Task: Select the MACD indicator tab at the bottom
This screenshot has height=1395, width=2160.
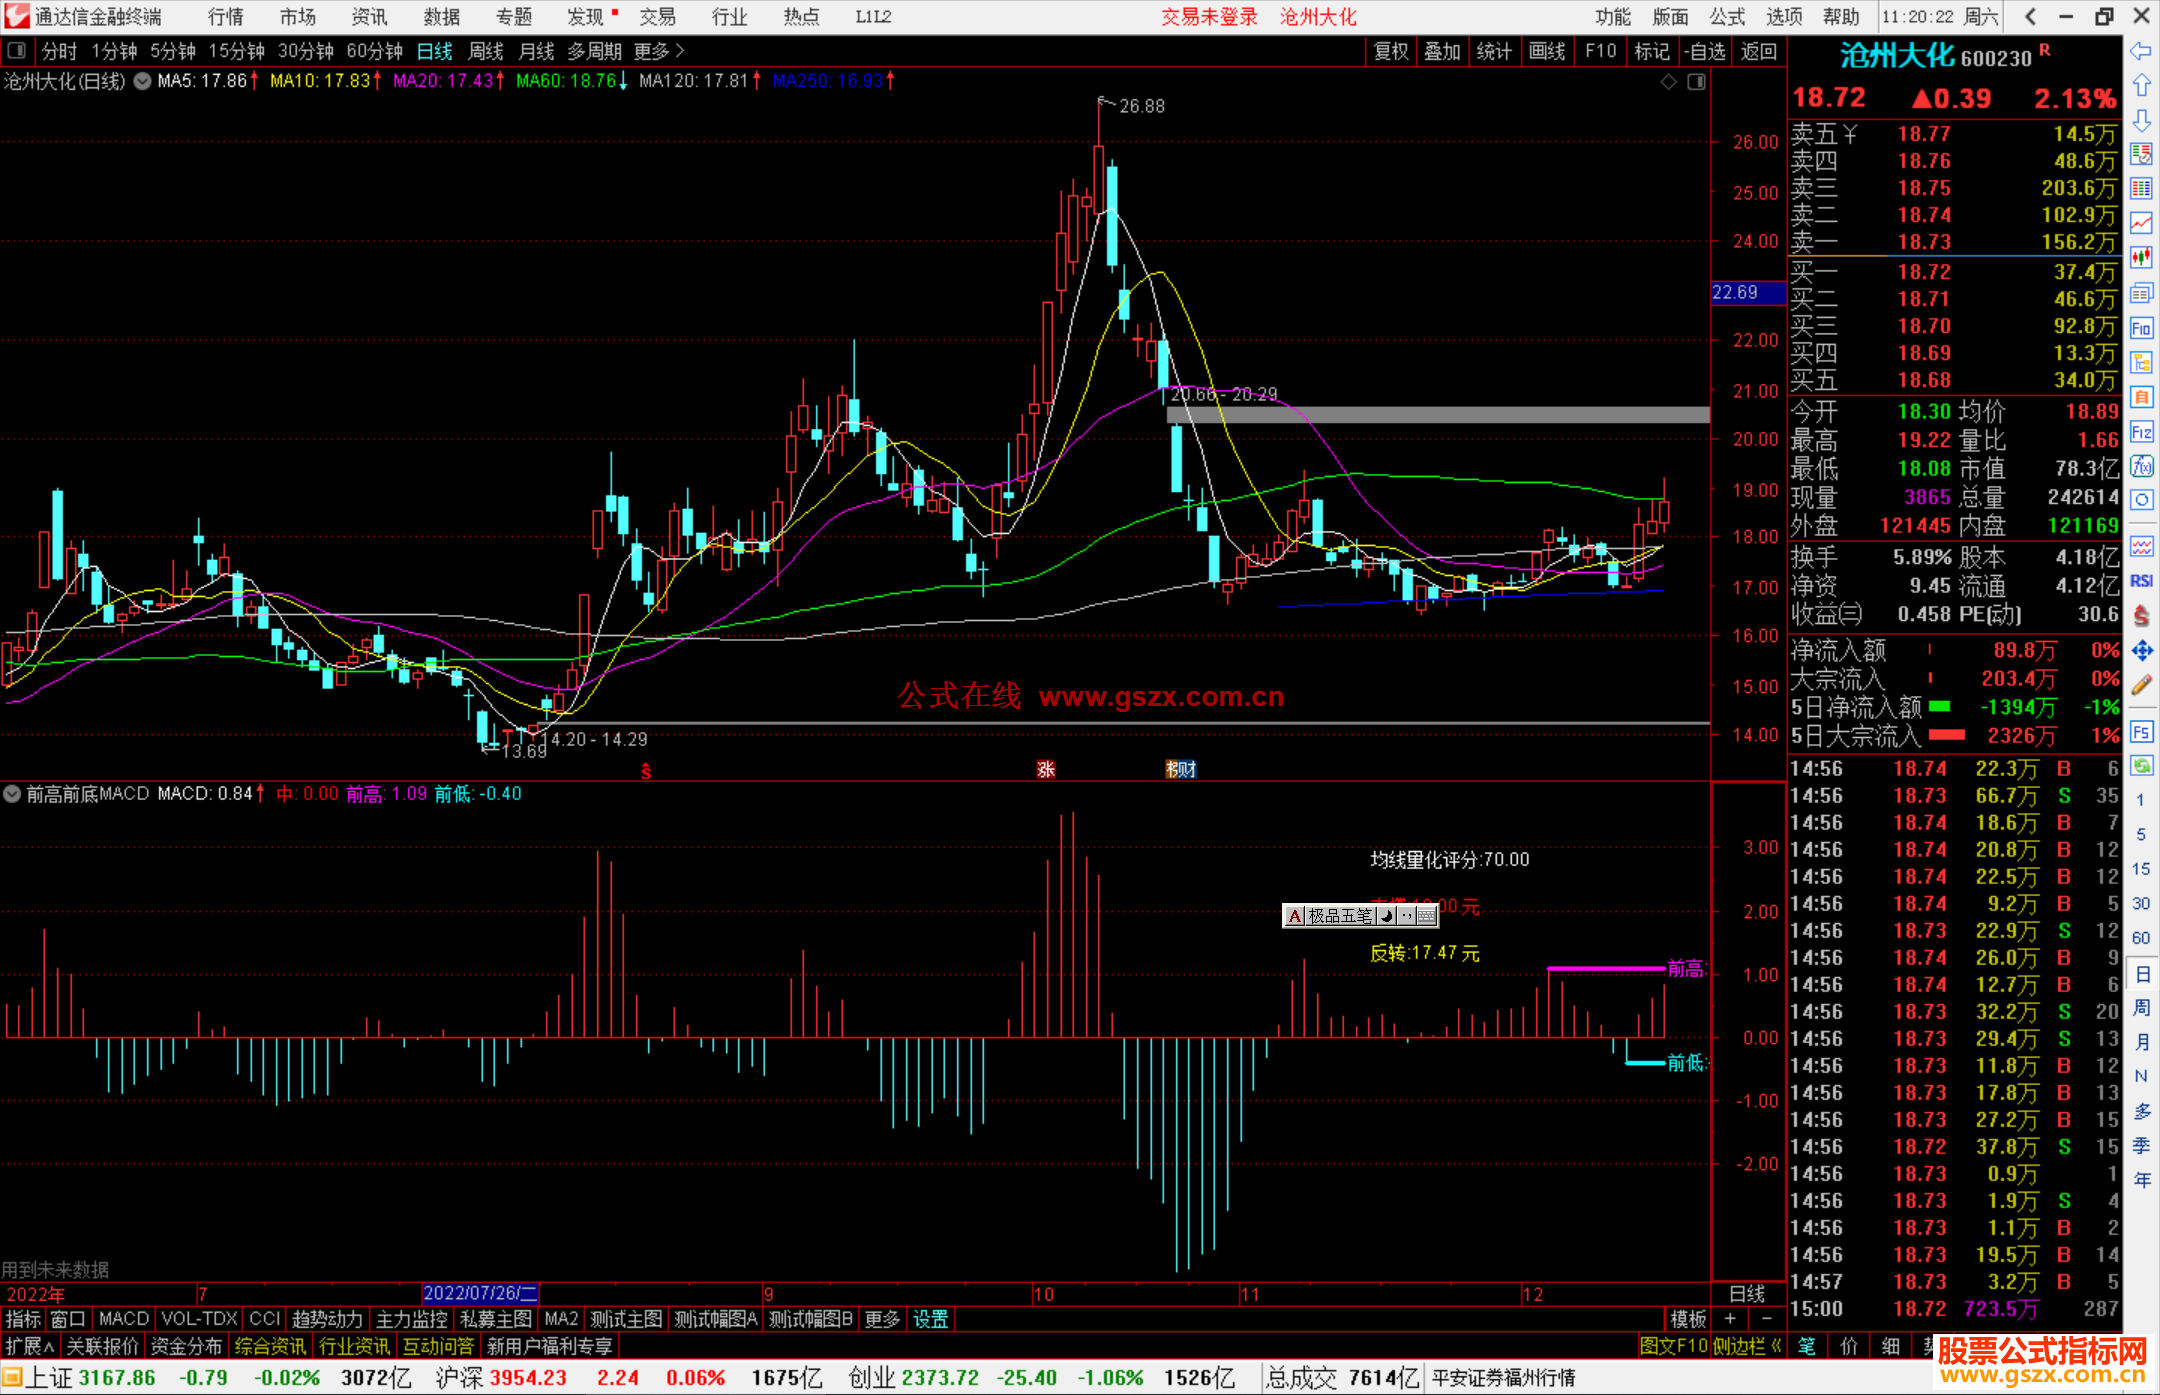Action: (124, 1319)
